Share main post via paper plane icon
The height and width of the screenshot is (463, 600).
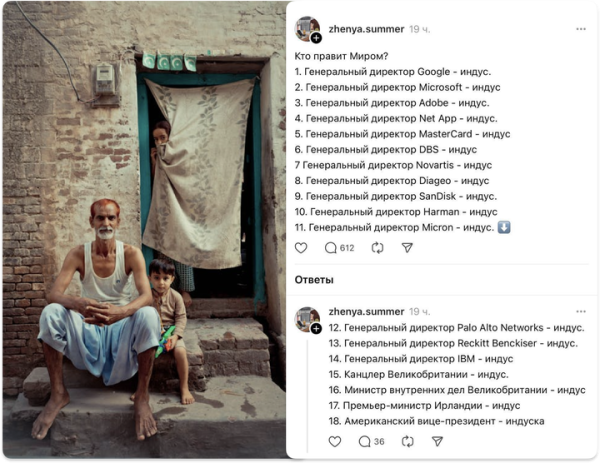pos(407,248)
